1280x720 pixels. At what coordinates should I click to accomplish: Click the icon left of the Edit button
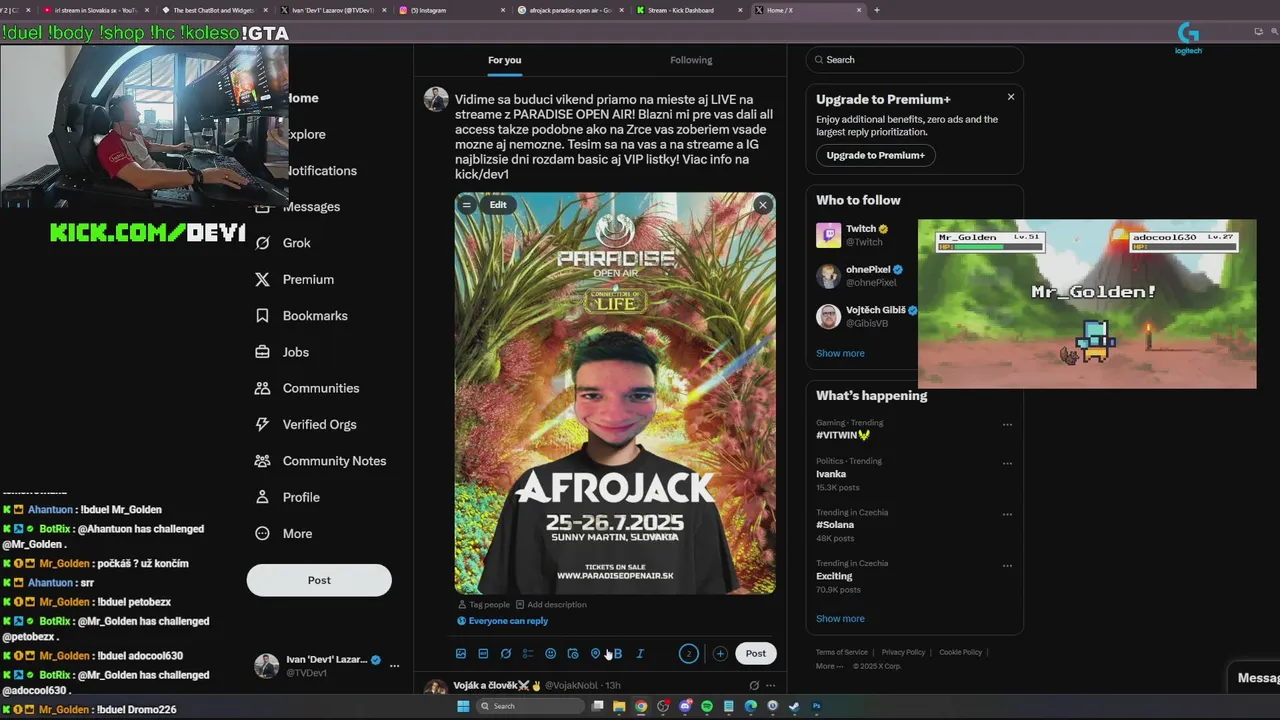(x=466, y=205)
